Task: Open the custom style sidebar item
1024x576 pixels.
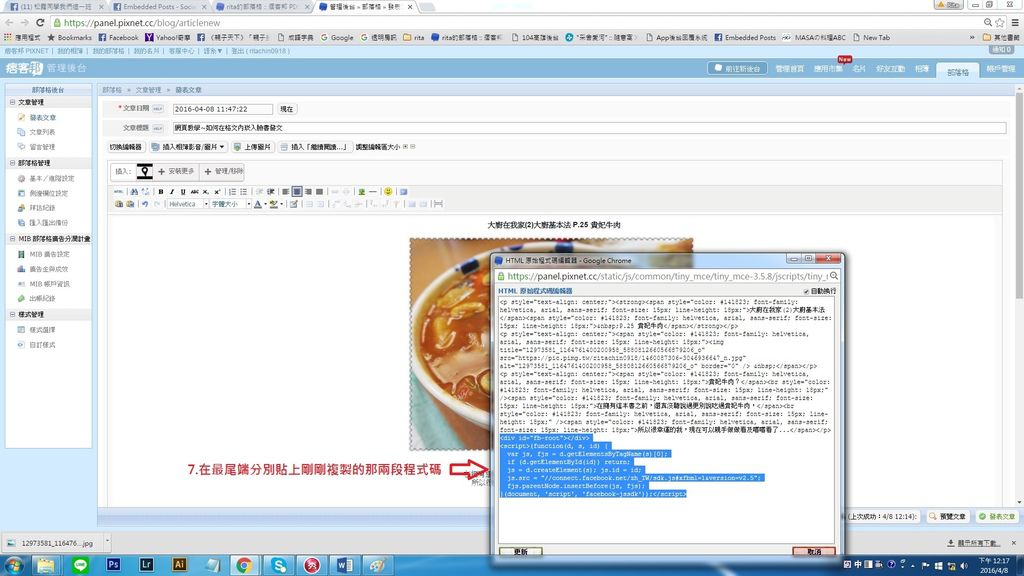Action: [x=42, y=345]
